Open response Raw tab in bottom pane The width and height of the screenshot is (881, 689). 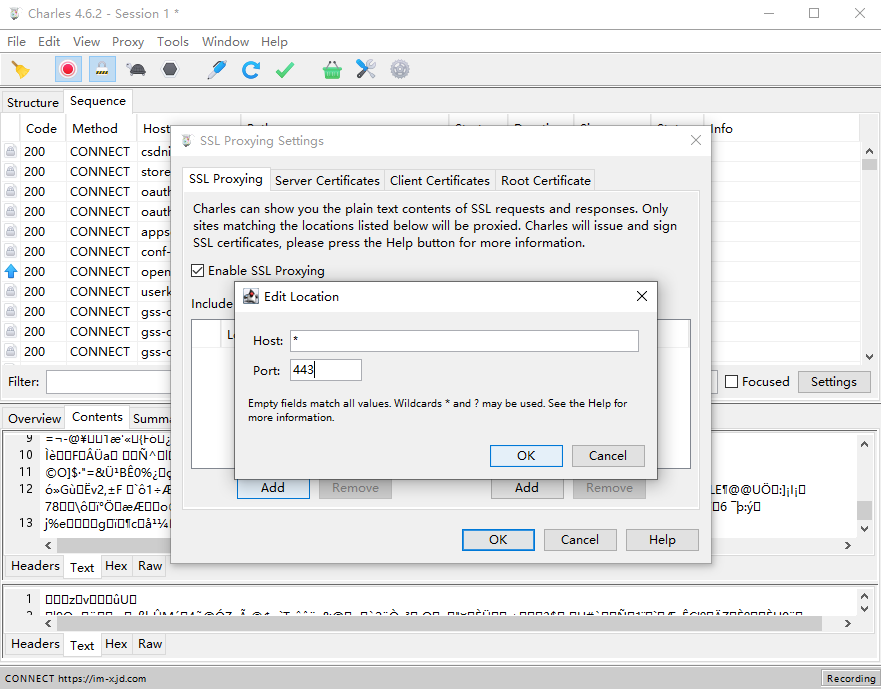pos(150,644)
